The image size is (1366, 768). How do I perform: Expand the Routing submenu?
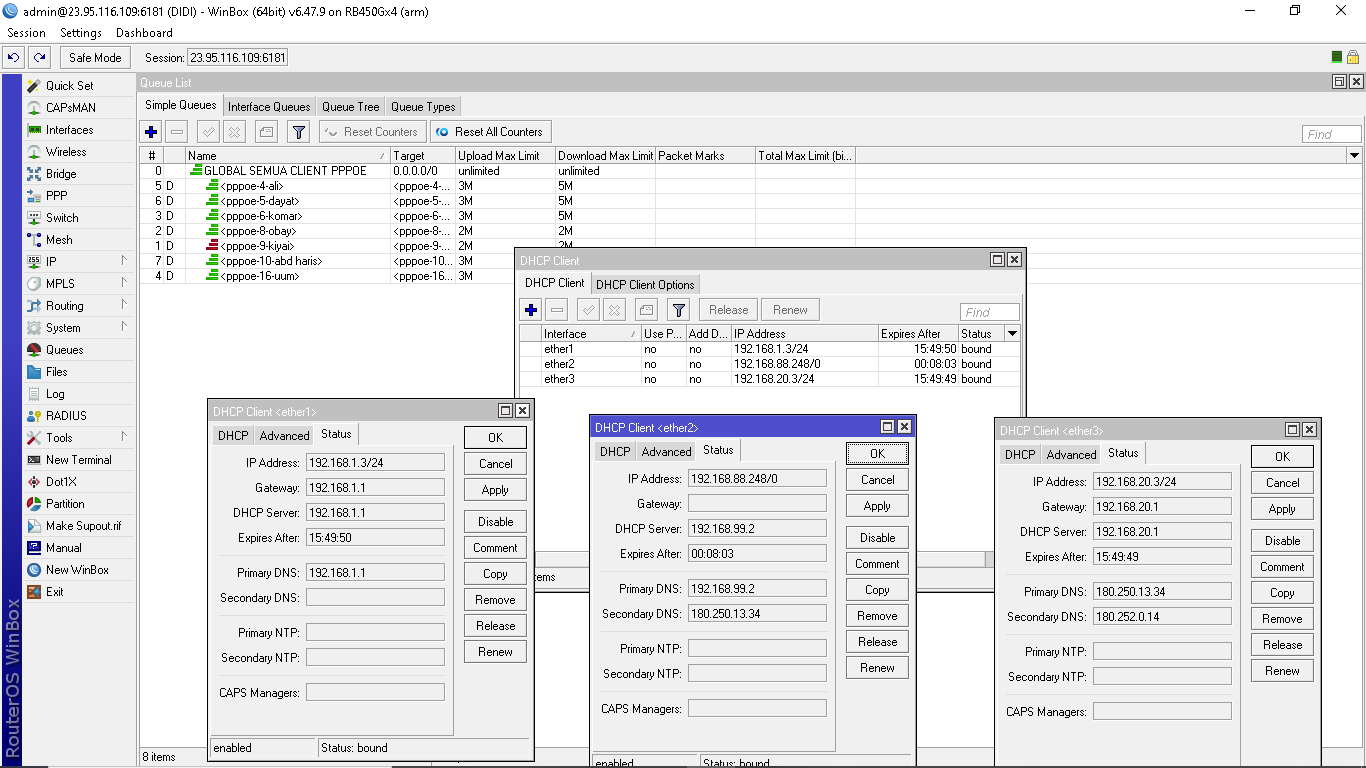(79, 306)
